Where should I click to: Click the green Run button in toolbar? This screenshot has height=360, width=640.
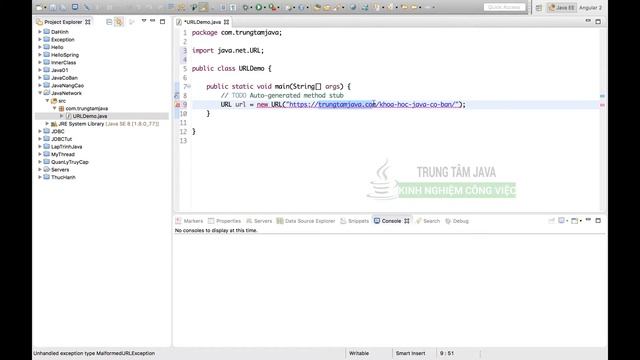coord(259,7)
